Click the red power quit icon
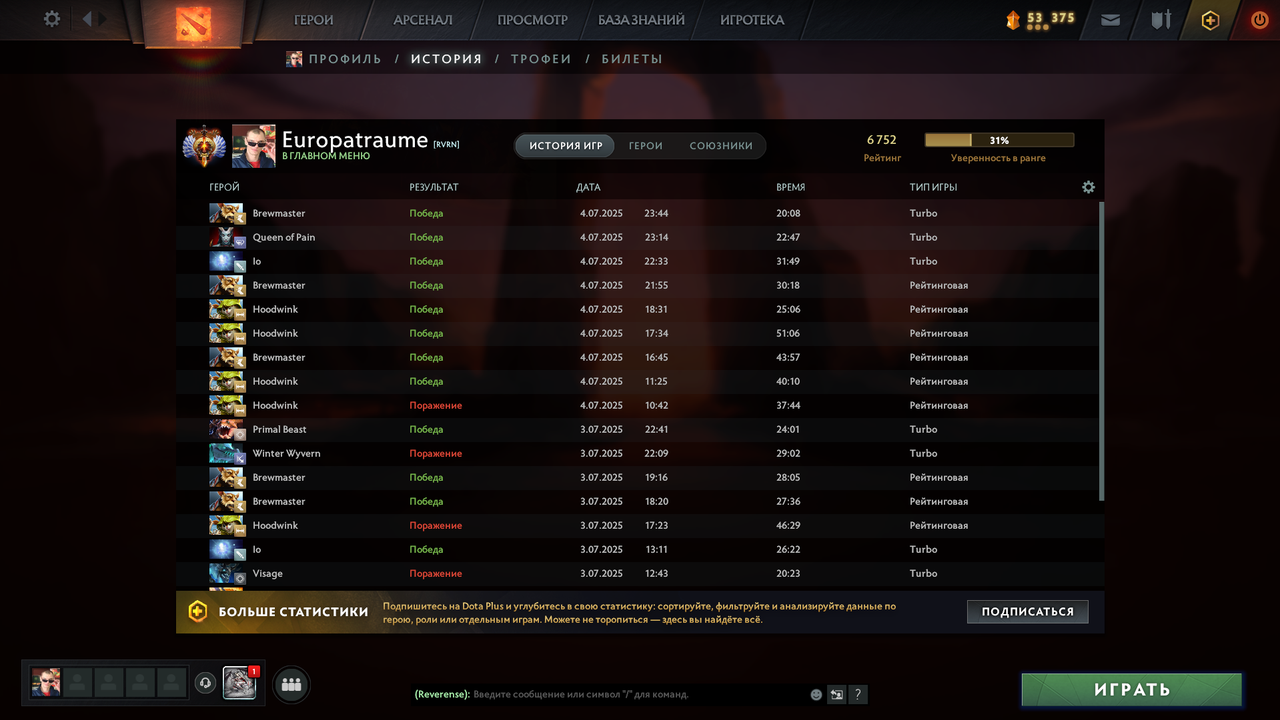The height and width of the screenshot is (720, 1280). click(x=1259, y=19)
